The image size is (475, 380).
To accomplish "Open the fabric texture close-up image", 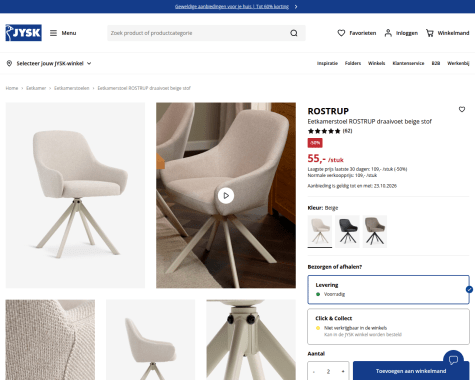I will 50,340.
